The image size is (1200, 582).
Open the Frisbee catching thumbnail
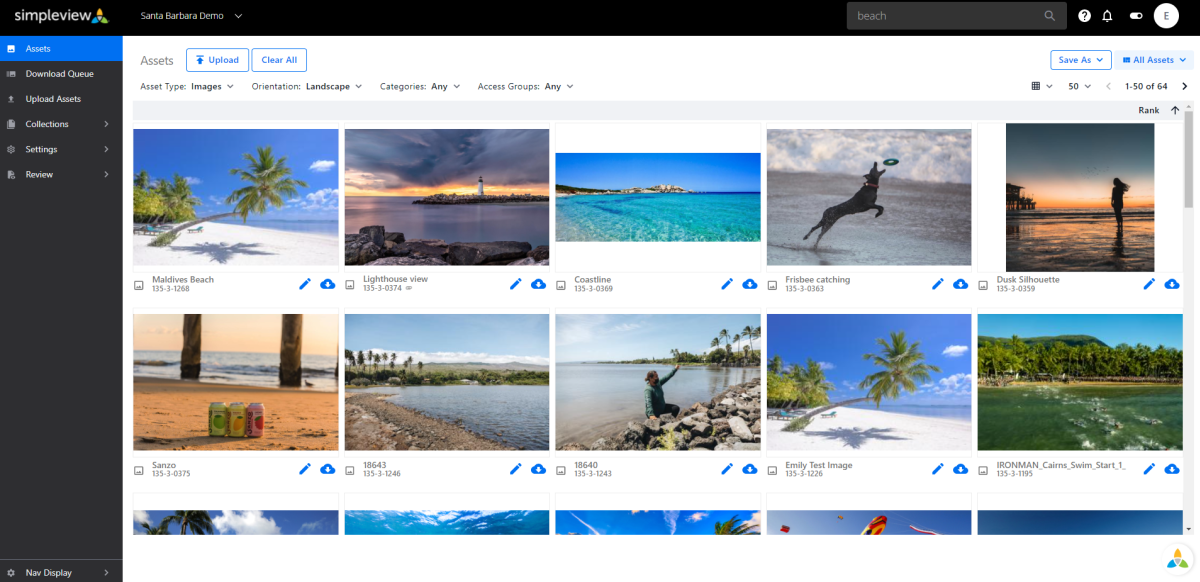(x=869, y=197)
